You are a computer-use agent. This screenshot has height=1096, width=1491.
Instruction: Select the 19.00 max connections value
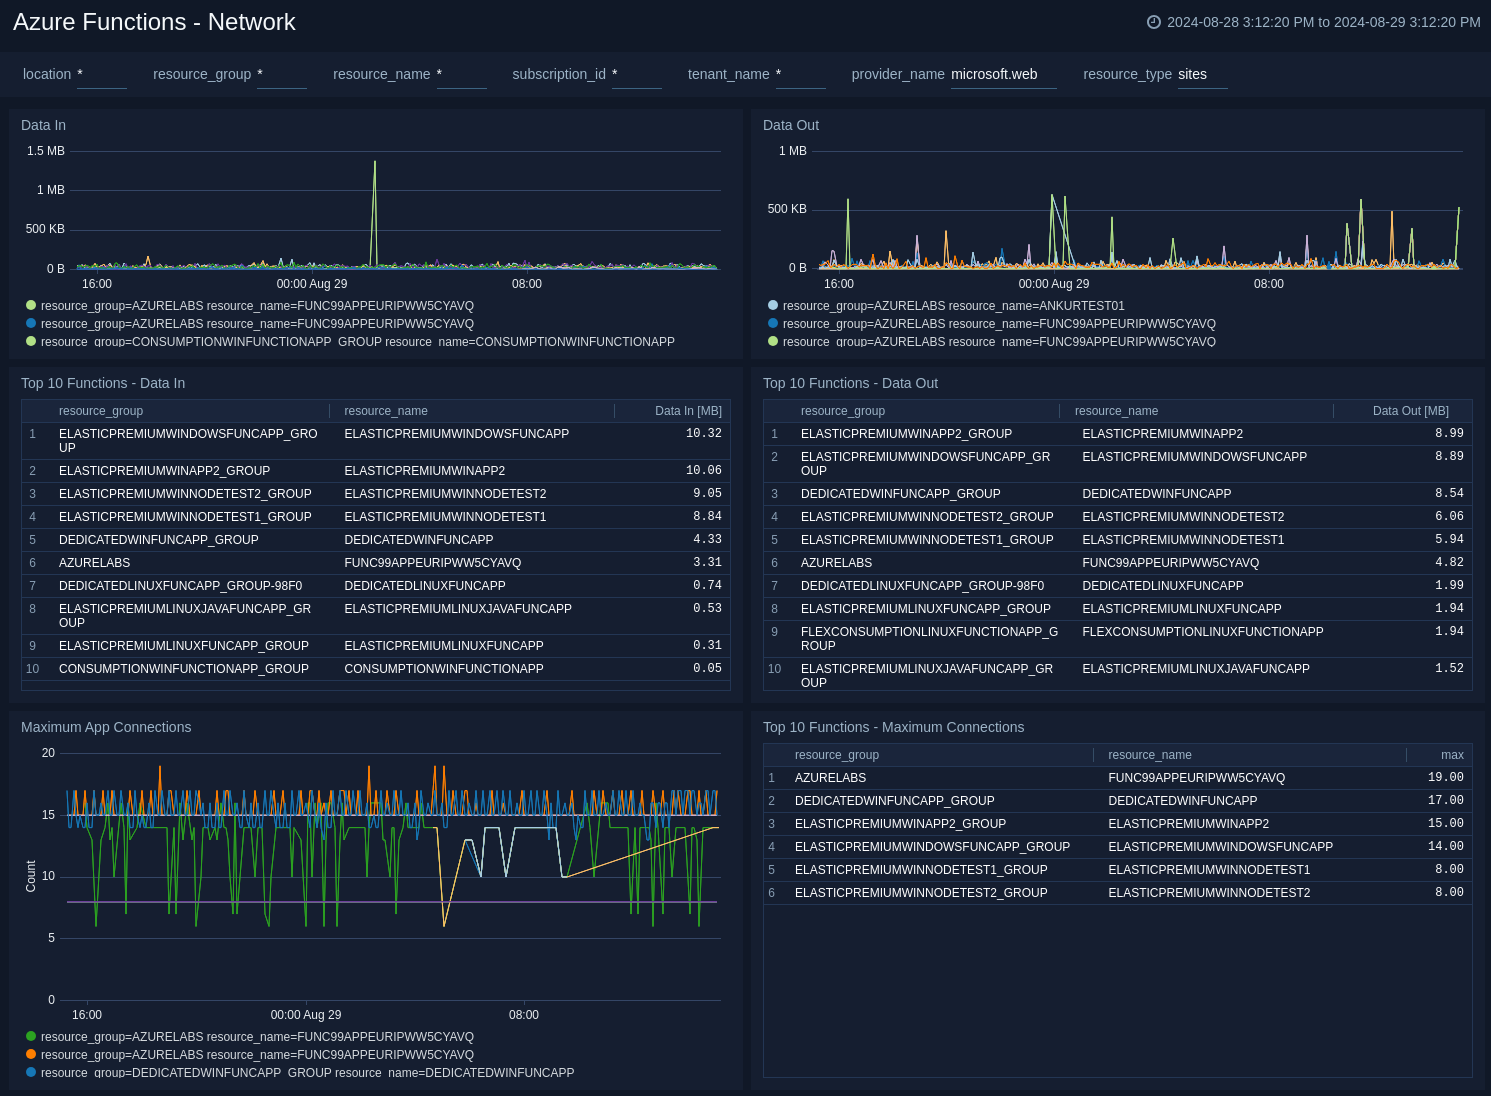pos(1445,778)
